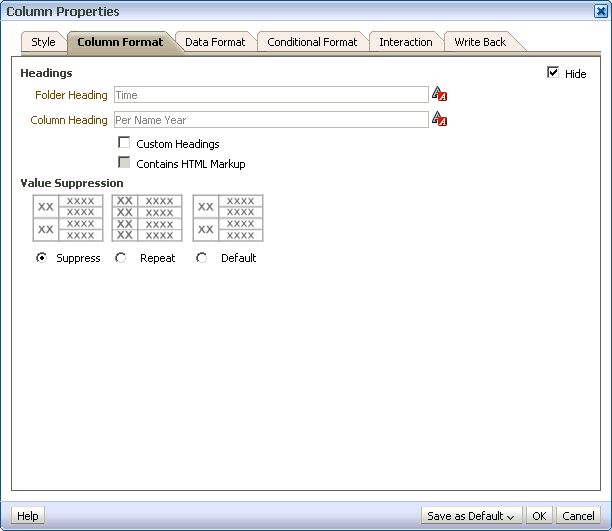
Task: Switch to the Style tab
Action: point(43,42)
